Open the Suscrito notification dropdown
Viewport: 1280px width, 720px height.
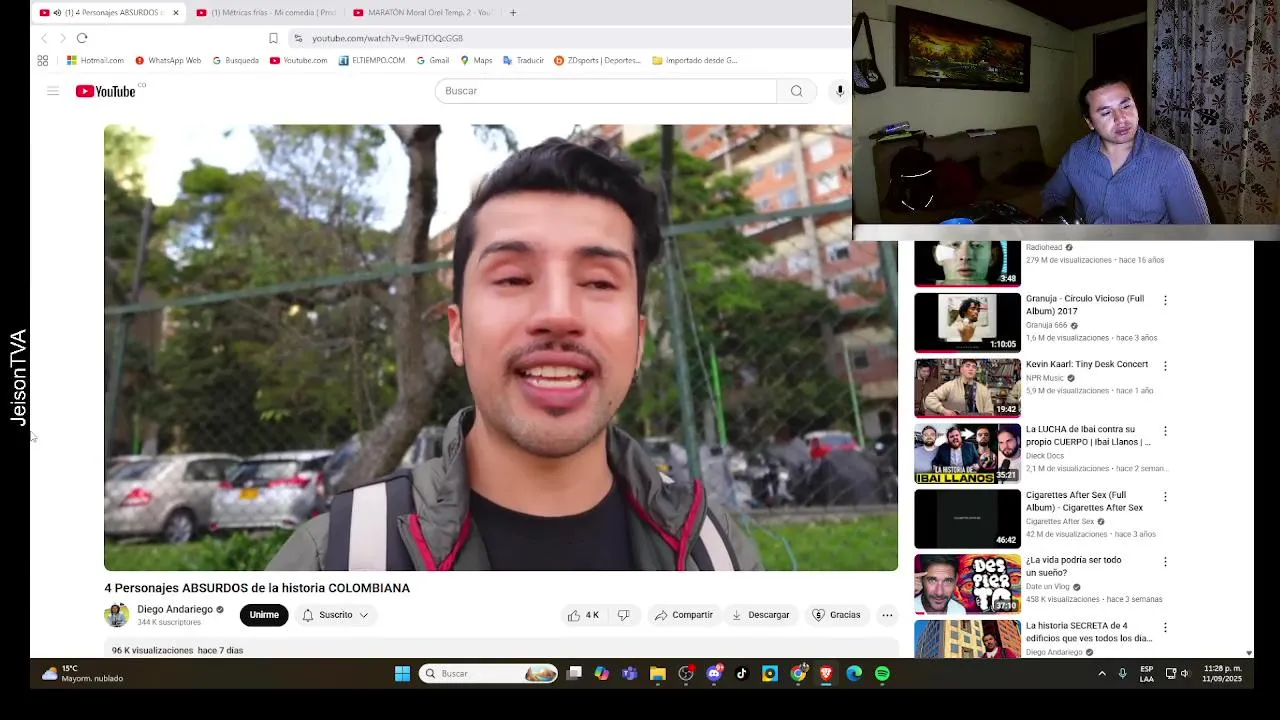tap(336, 615)
